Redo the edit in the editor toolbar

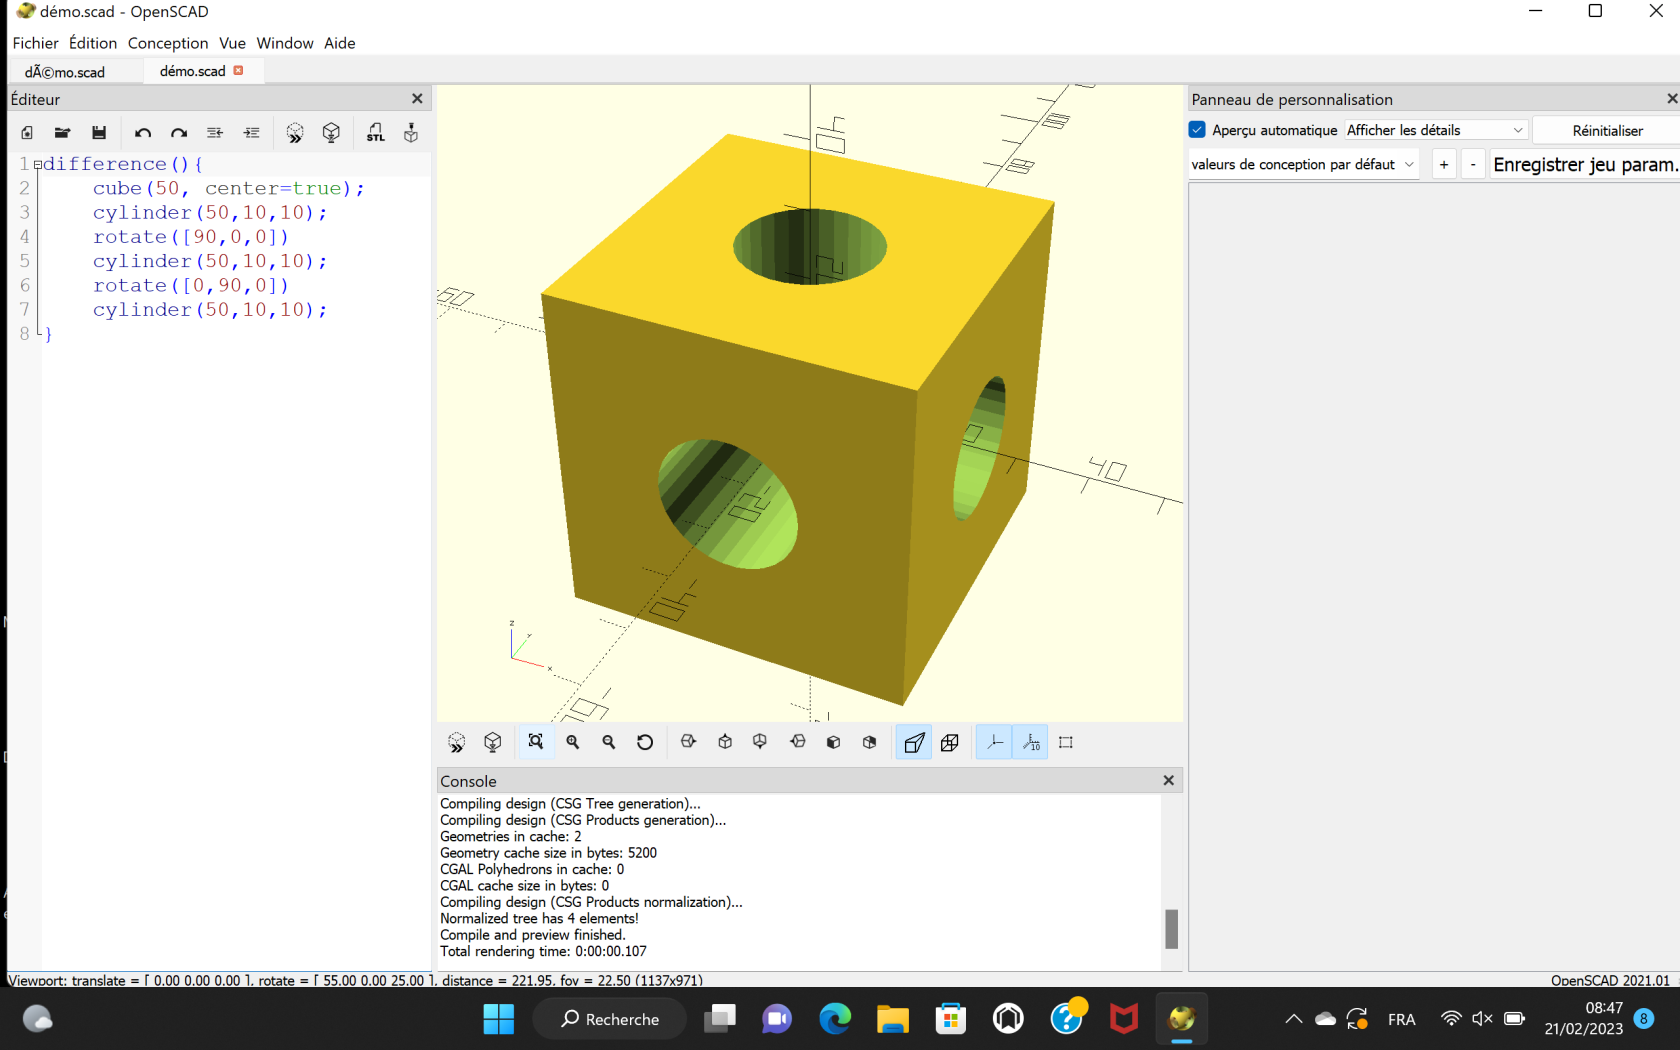point(179,133)
